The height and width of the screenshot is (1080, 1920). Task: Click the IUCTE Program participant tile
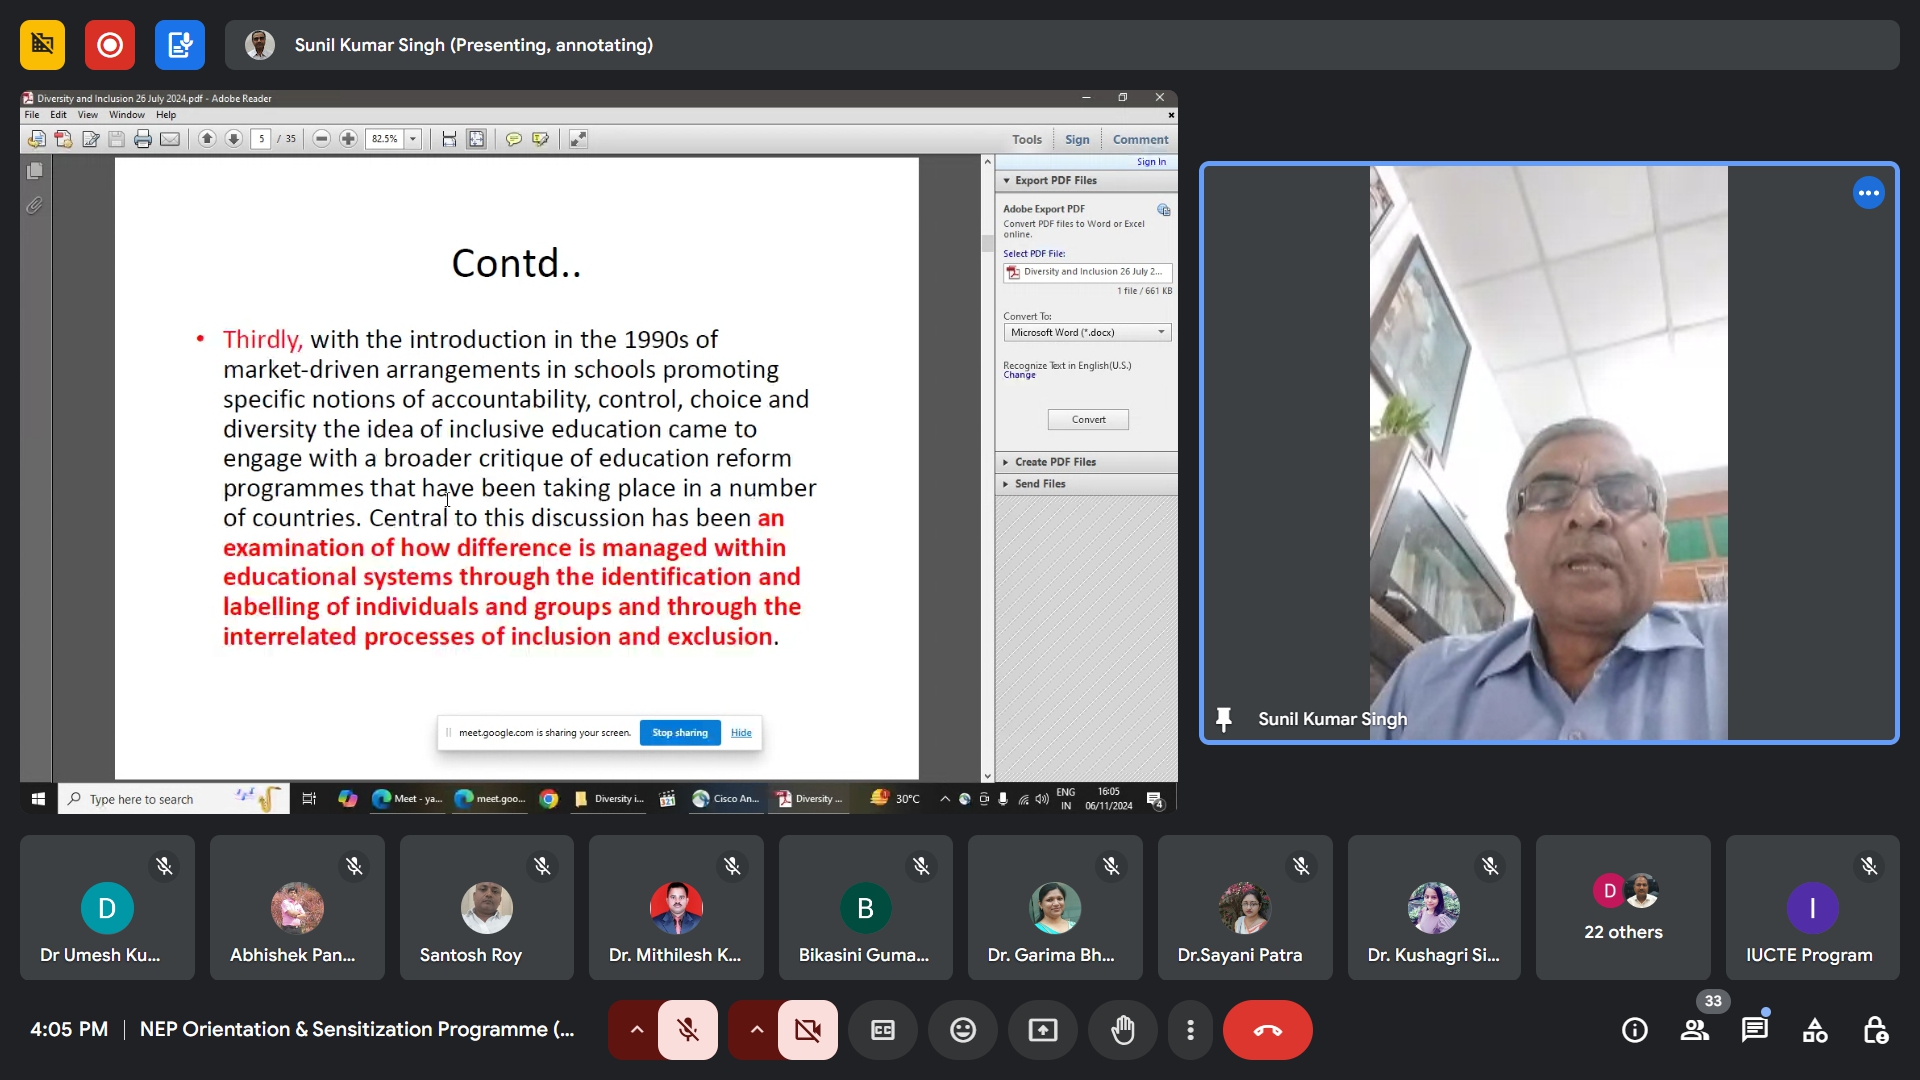click(x=1811, y=907)
